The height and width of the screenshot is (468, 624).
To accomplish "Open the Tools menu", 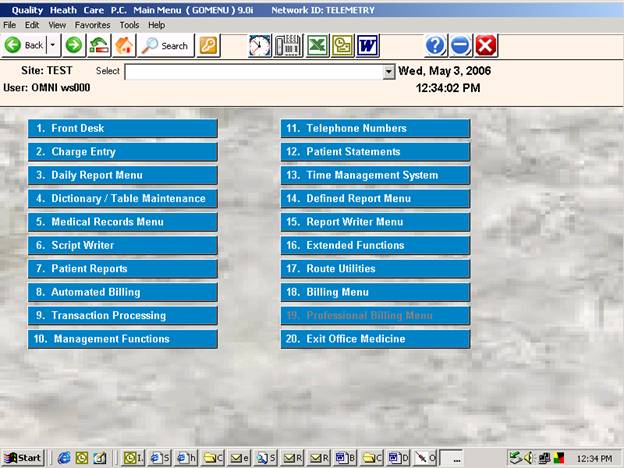I will point(129,24).
